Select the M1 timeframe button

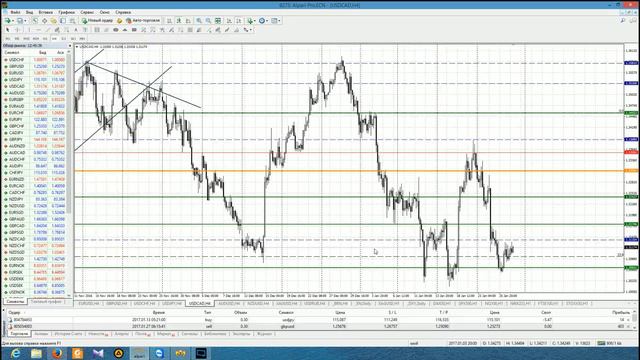coord(8,39)
